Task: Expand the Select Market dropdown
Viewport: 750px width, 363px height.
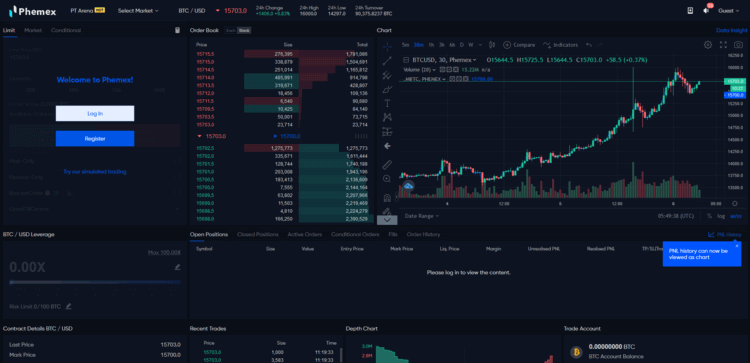Action: point(138,11)
